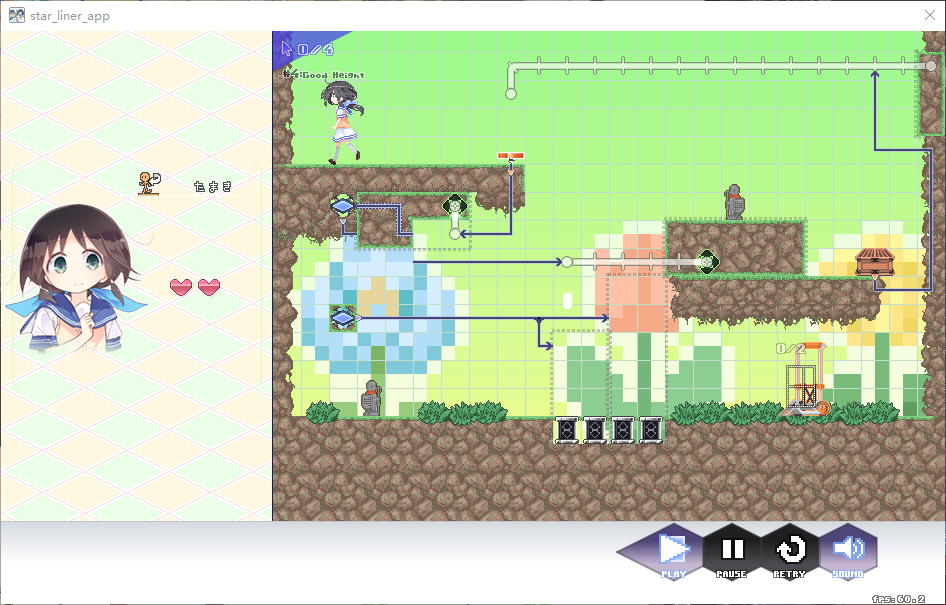Click the schoolgirl character on the ledge
Image resolution: width=946 pixels, height=605 pixels.
342,122
